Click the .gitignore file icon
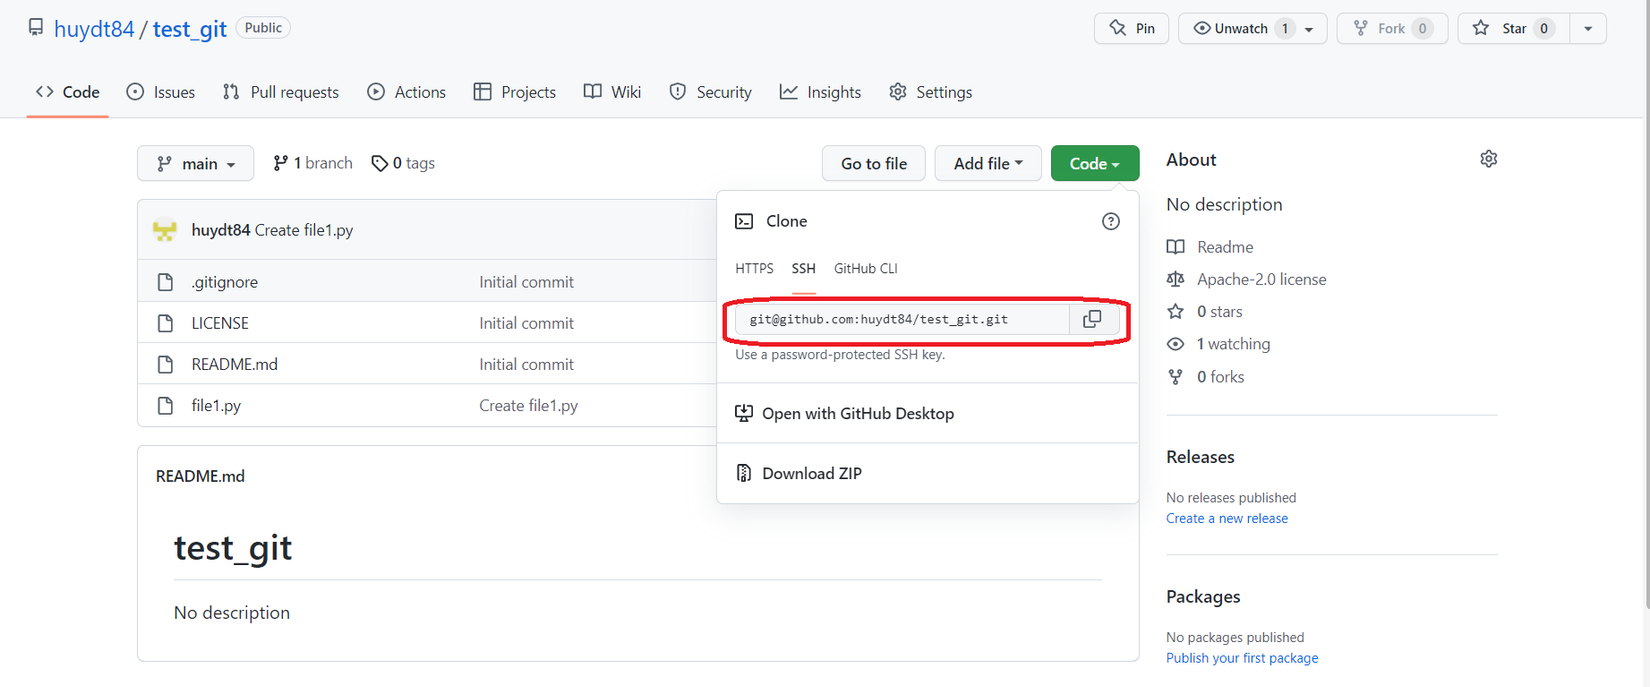This screenshot has width=1650, height=687. (165, 282)
